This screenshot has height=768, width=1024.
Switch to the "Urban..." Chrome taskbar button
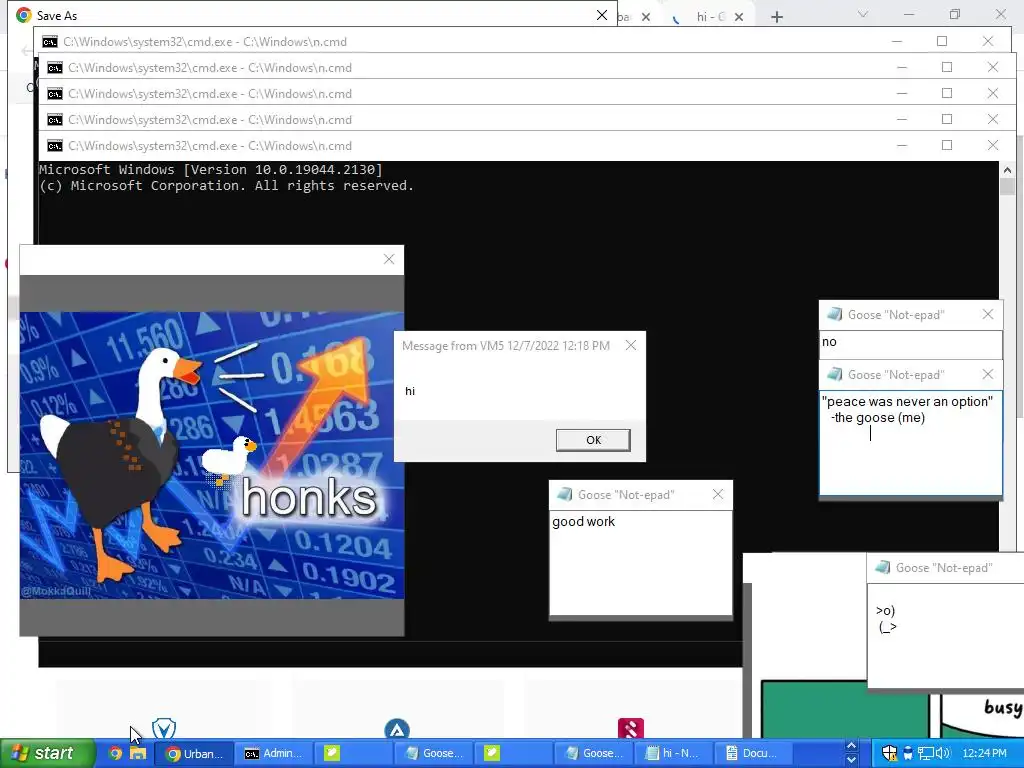(x=193, y=754)
